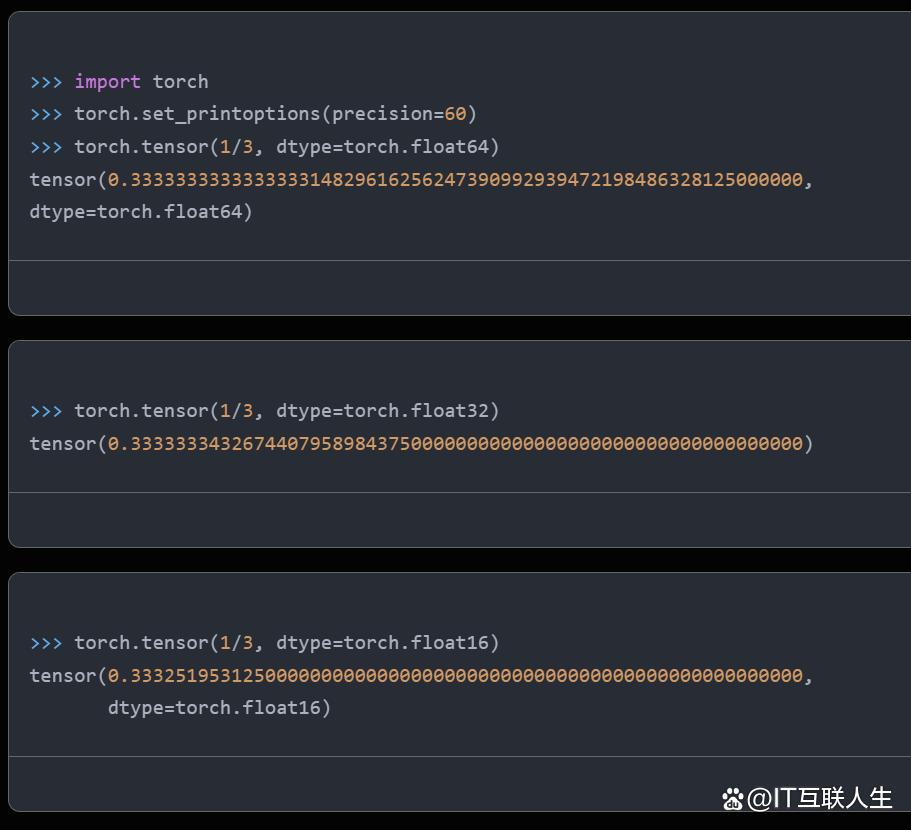Screen dimensions: 911x830
Task: Click the empty footer of the float32 block
Action: click(460, 520)
